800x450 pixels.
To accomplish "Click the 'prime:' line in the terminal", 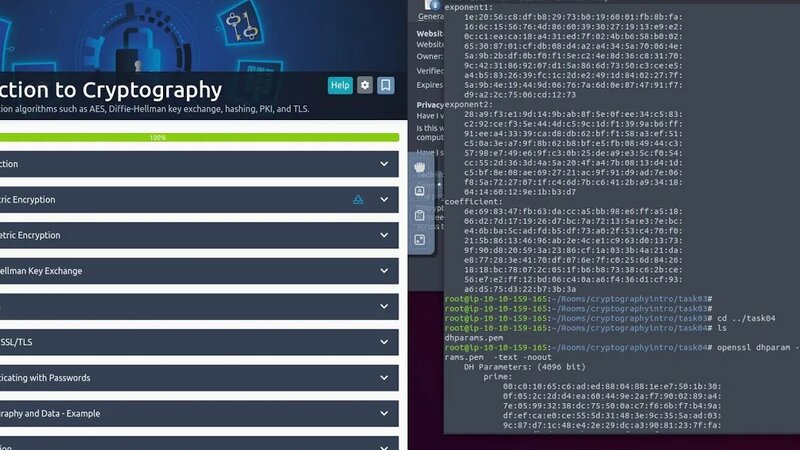I will tap(498, 377).
